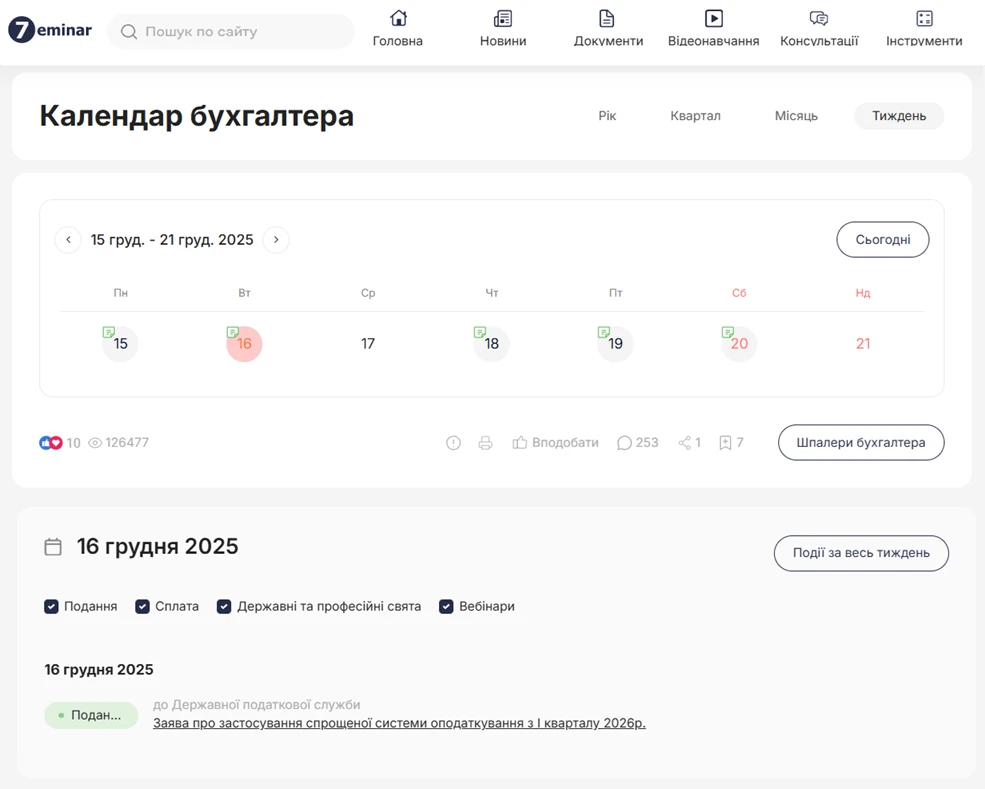Screen dimensions: 985x789
Task: Advance to next week with right chevron
Action: (276, 240)
